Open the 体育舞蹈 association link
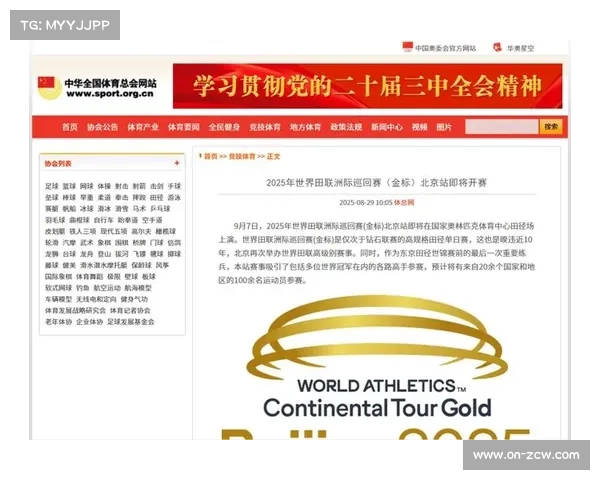 [90, 276]
